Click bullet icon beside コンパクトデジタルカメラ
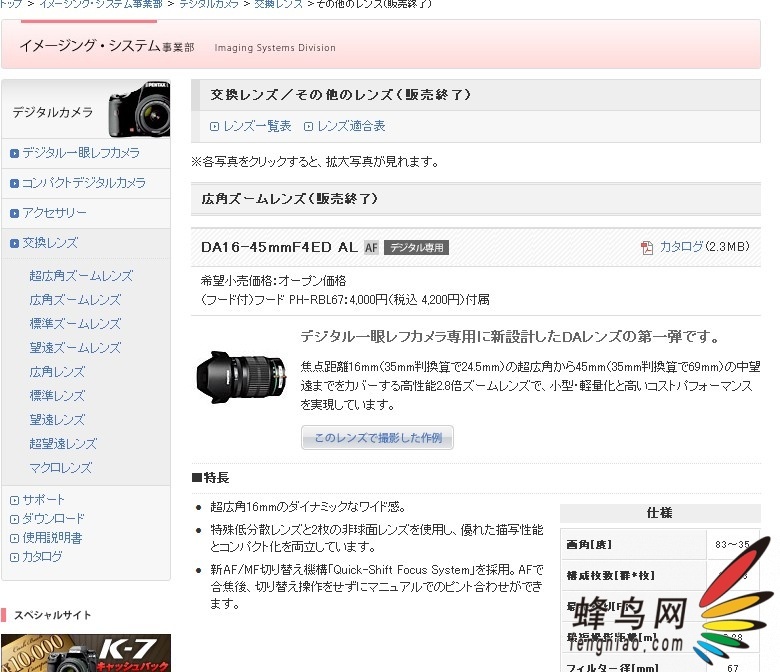Image resolution: width=780 pixels, height=672 pixels. tap(14, 184)
